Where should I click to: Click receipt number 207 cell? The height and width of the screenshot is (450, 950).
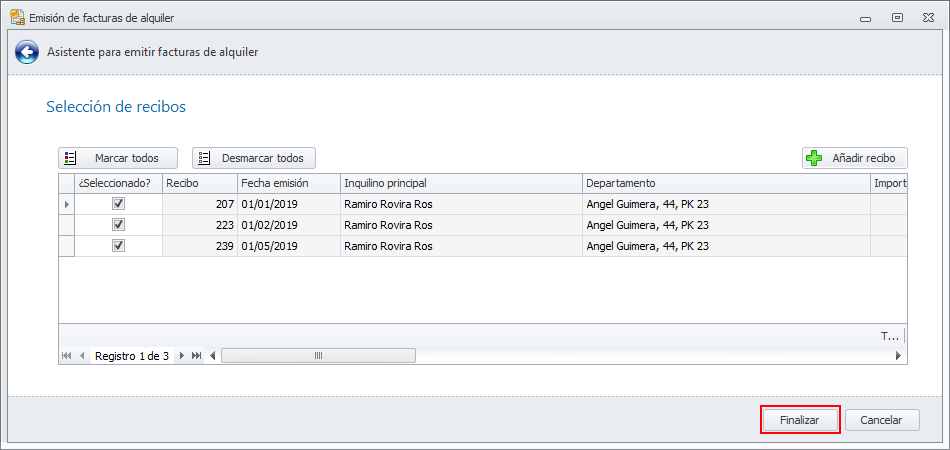200,204
